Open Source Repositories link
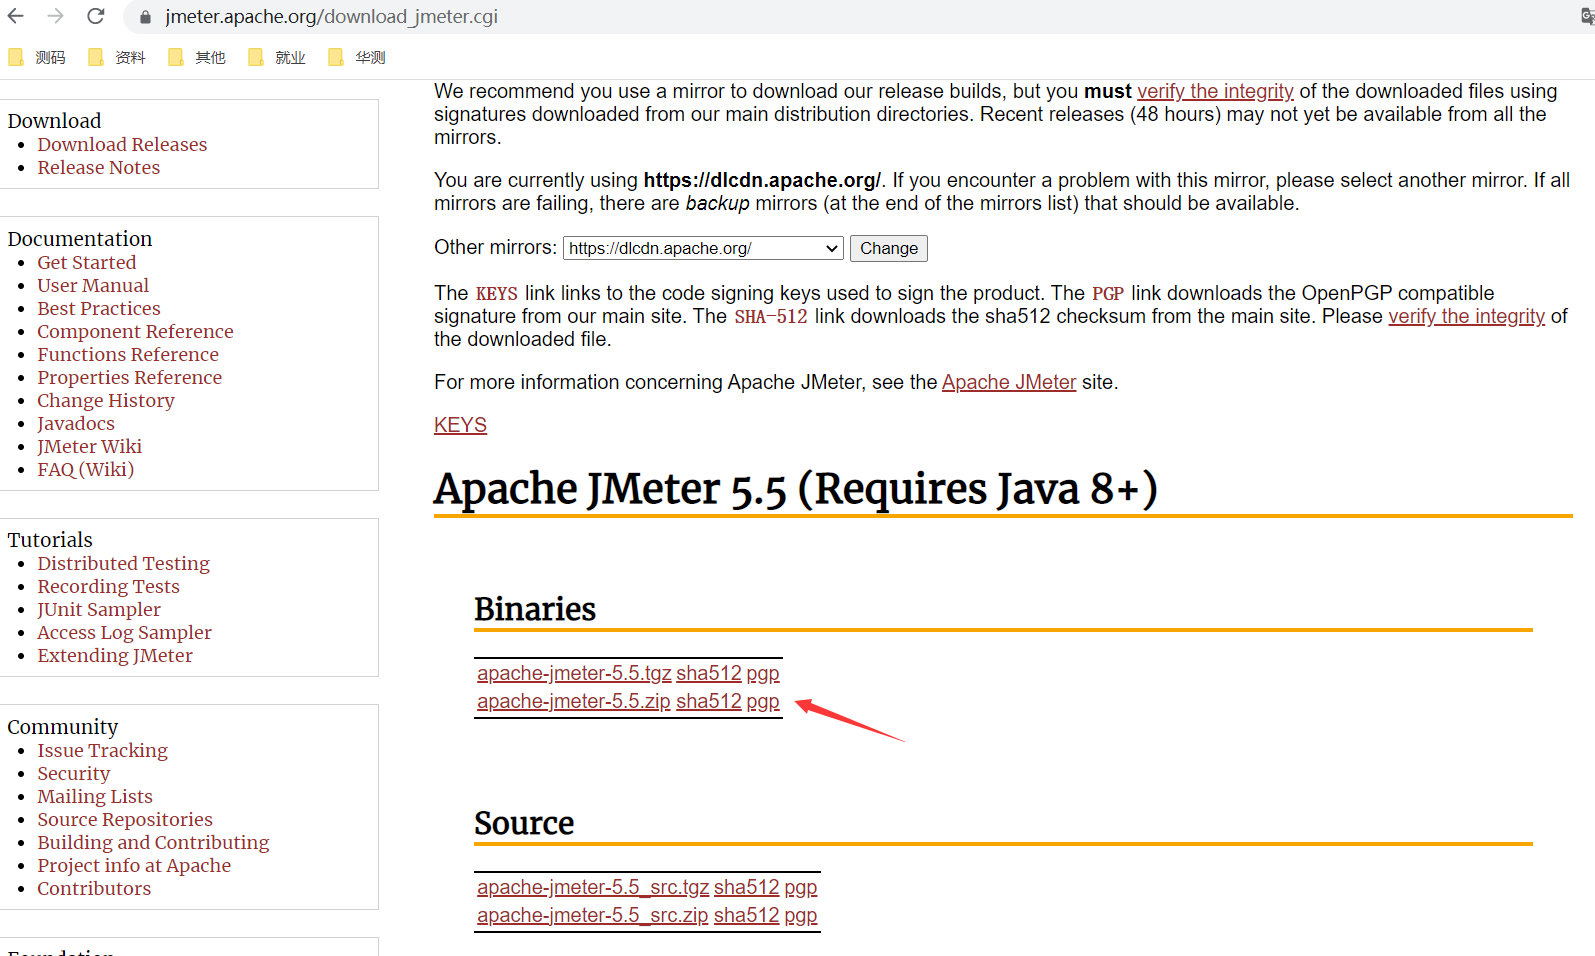 point(125,819)
